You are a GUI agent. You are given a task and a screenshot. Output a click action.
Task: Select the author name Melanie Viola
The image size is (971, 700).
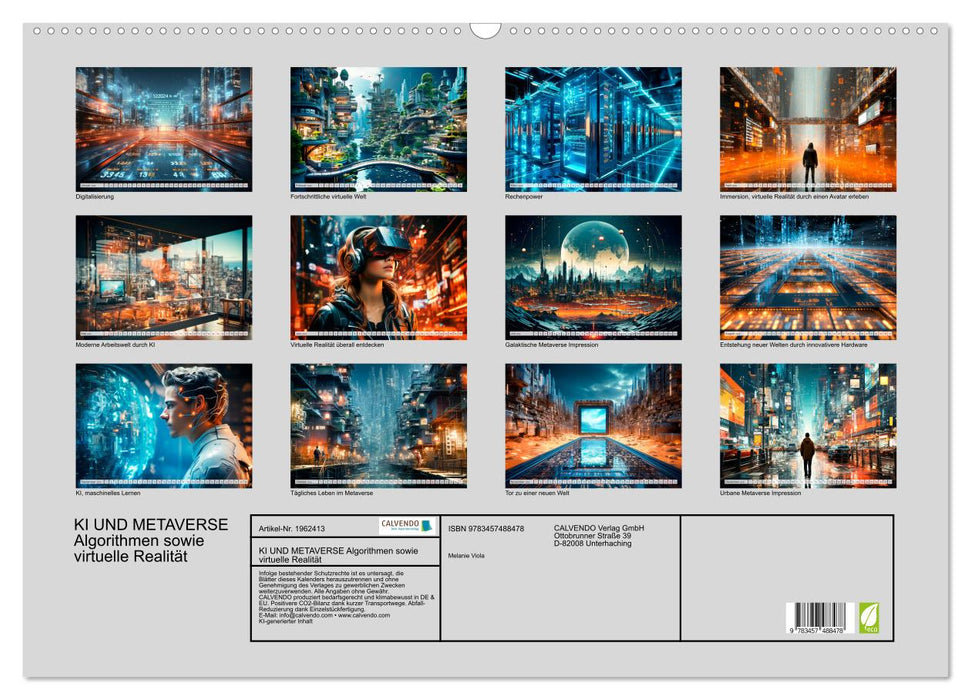click(x=466, y=556)
